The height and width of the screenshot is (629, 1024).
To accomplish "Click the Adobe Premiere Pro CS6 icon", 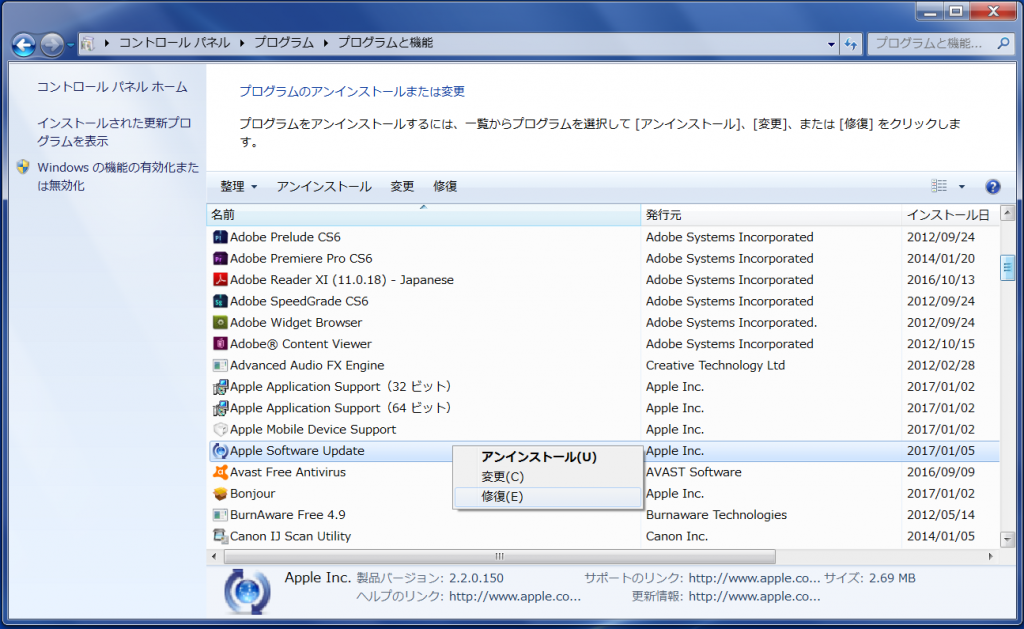I will point(220,259).
